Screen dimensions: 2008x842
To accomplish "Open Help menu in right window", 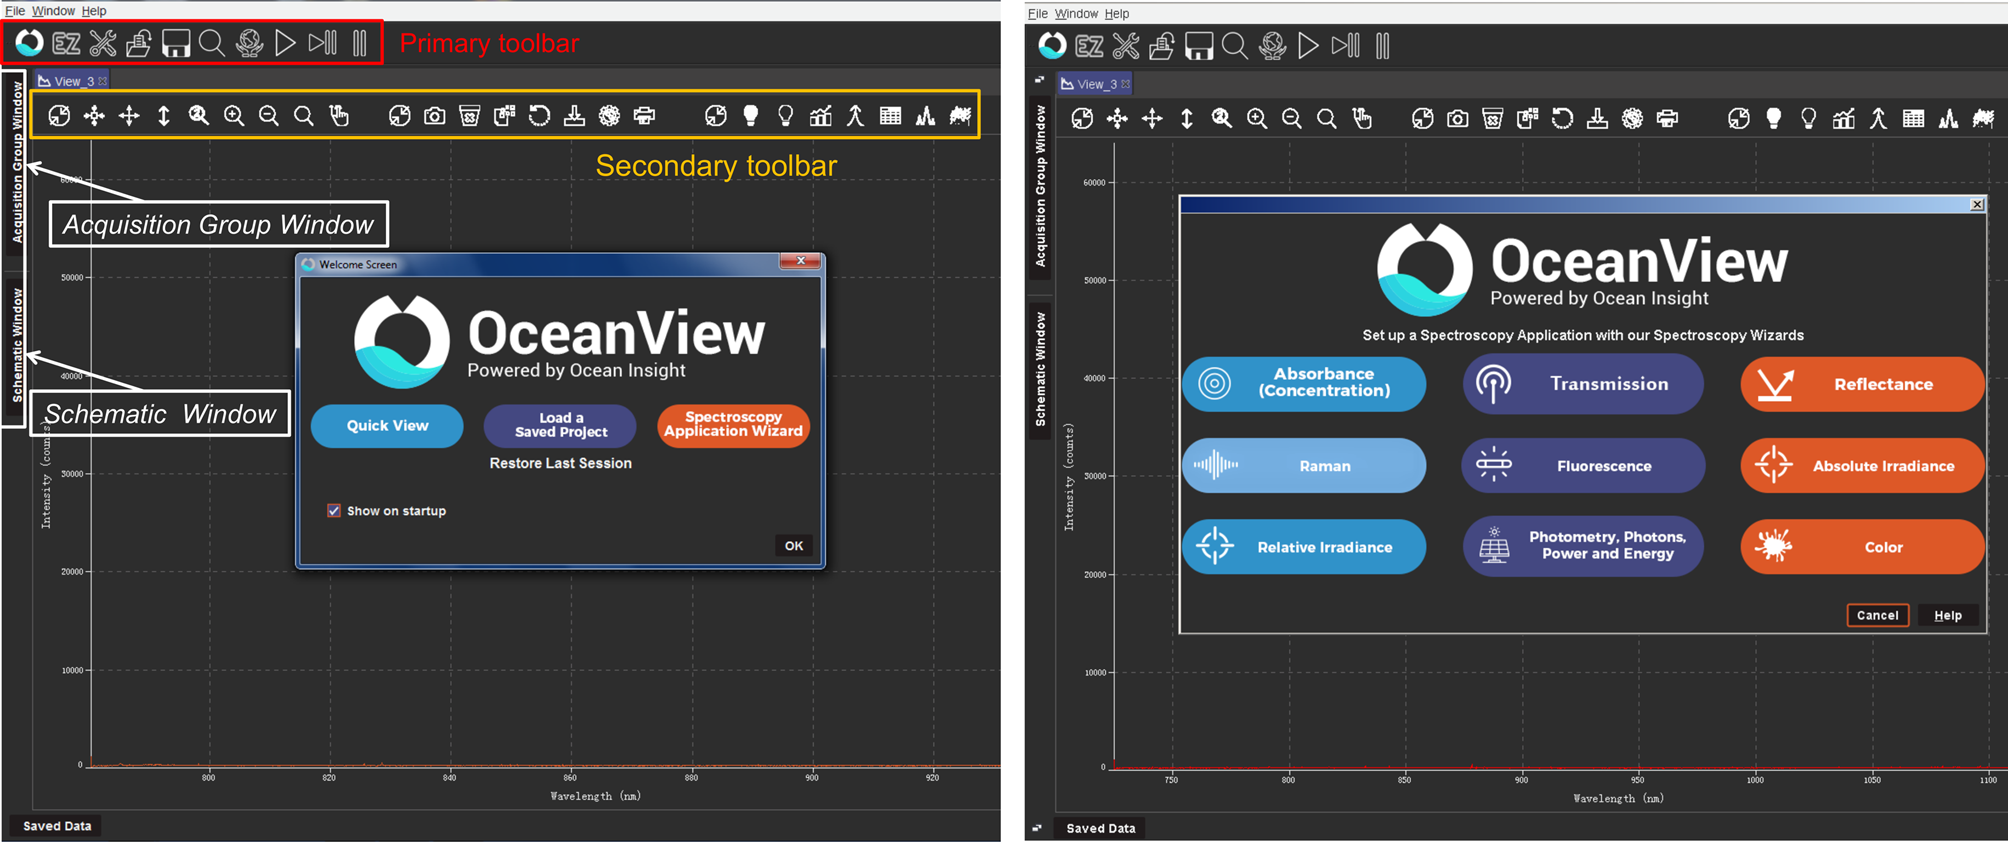I will pos(1117,13).
